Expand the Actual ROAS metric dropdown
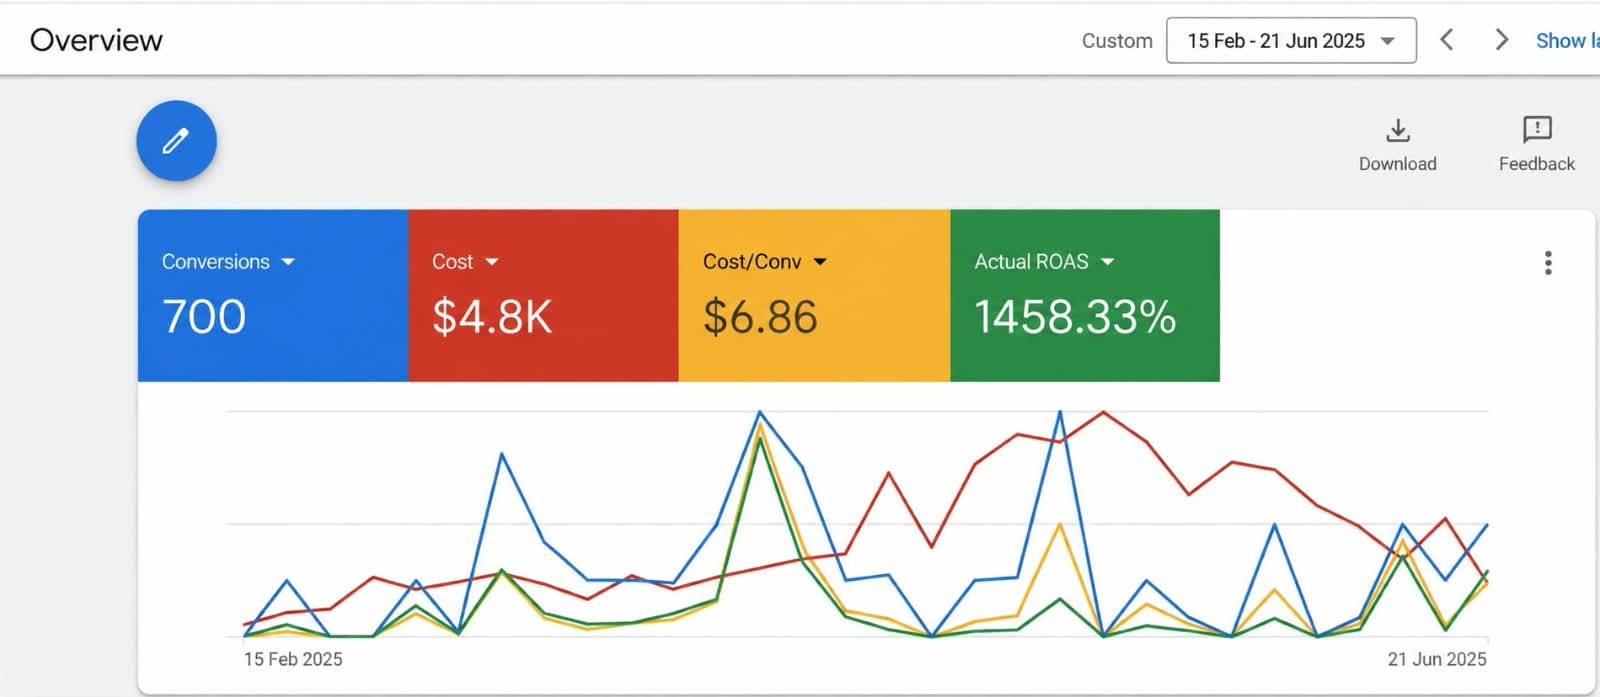This screenshot has width=1600, height=697. (1107, 262)
